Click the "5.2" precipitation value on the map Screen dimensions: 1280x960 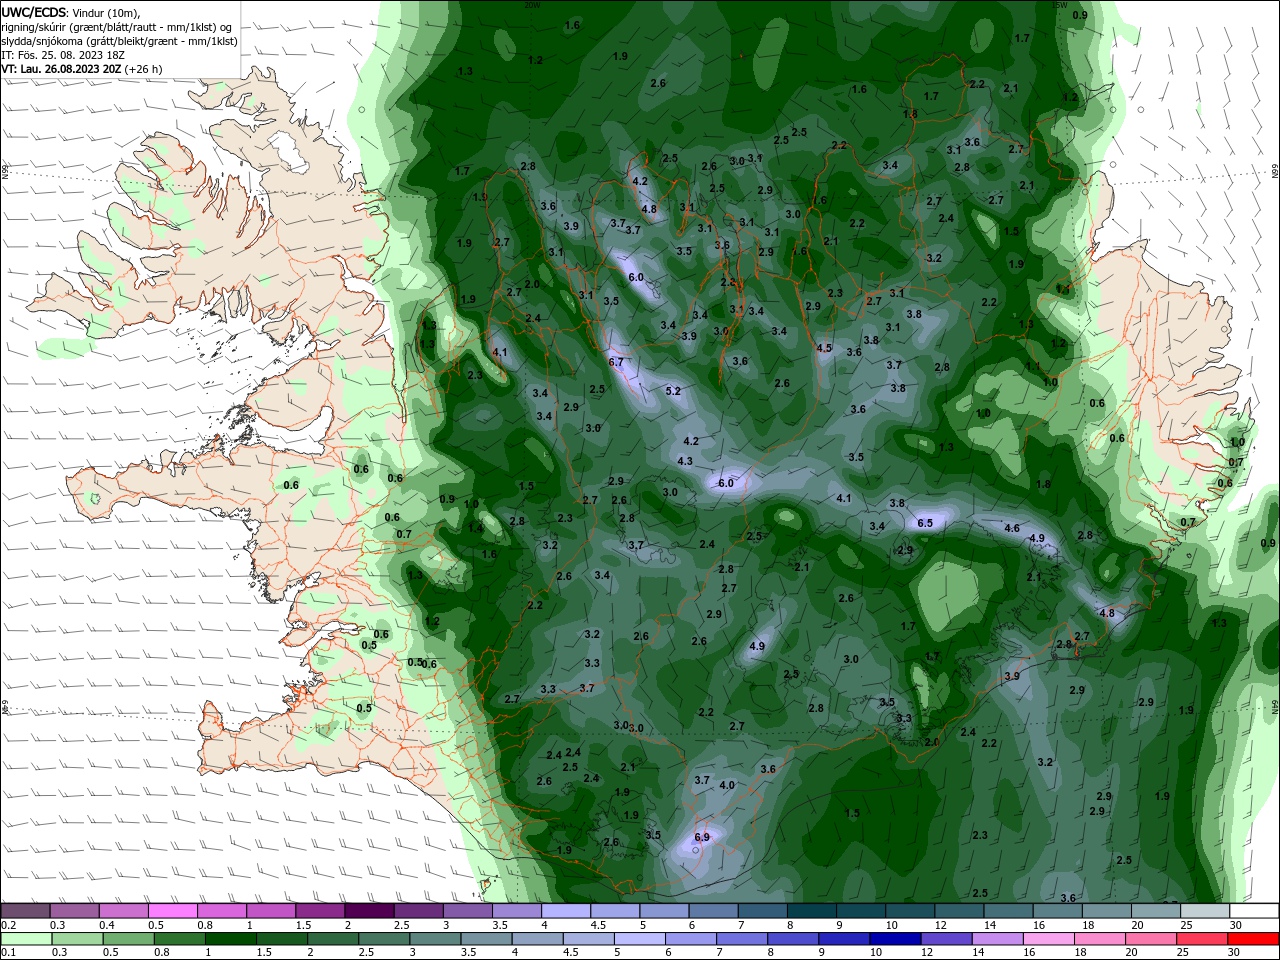pyautogui.click(x=673, y=391)
